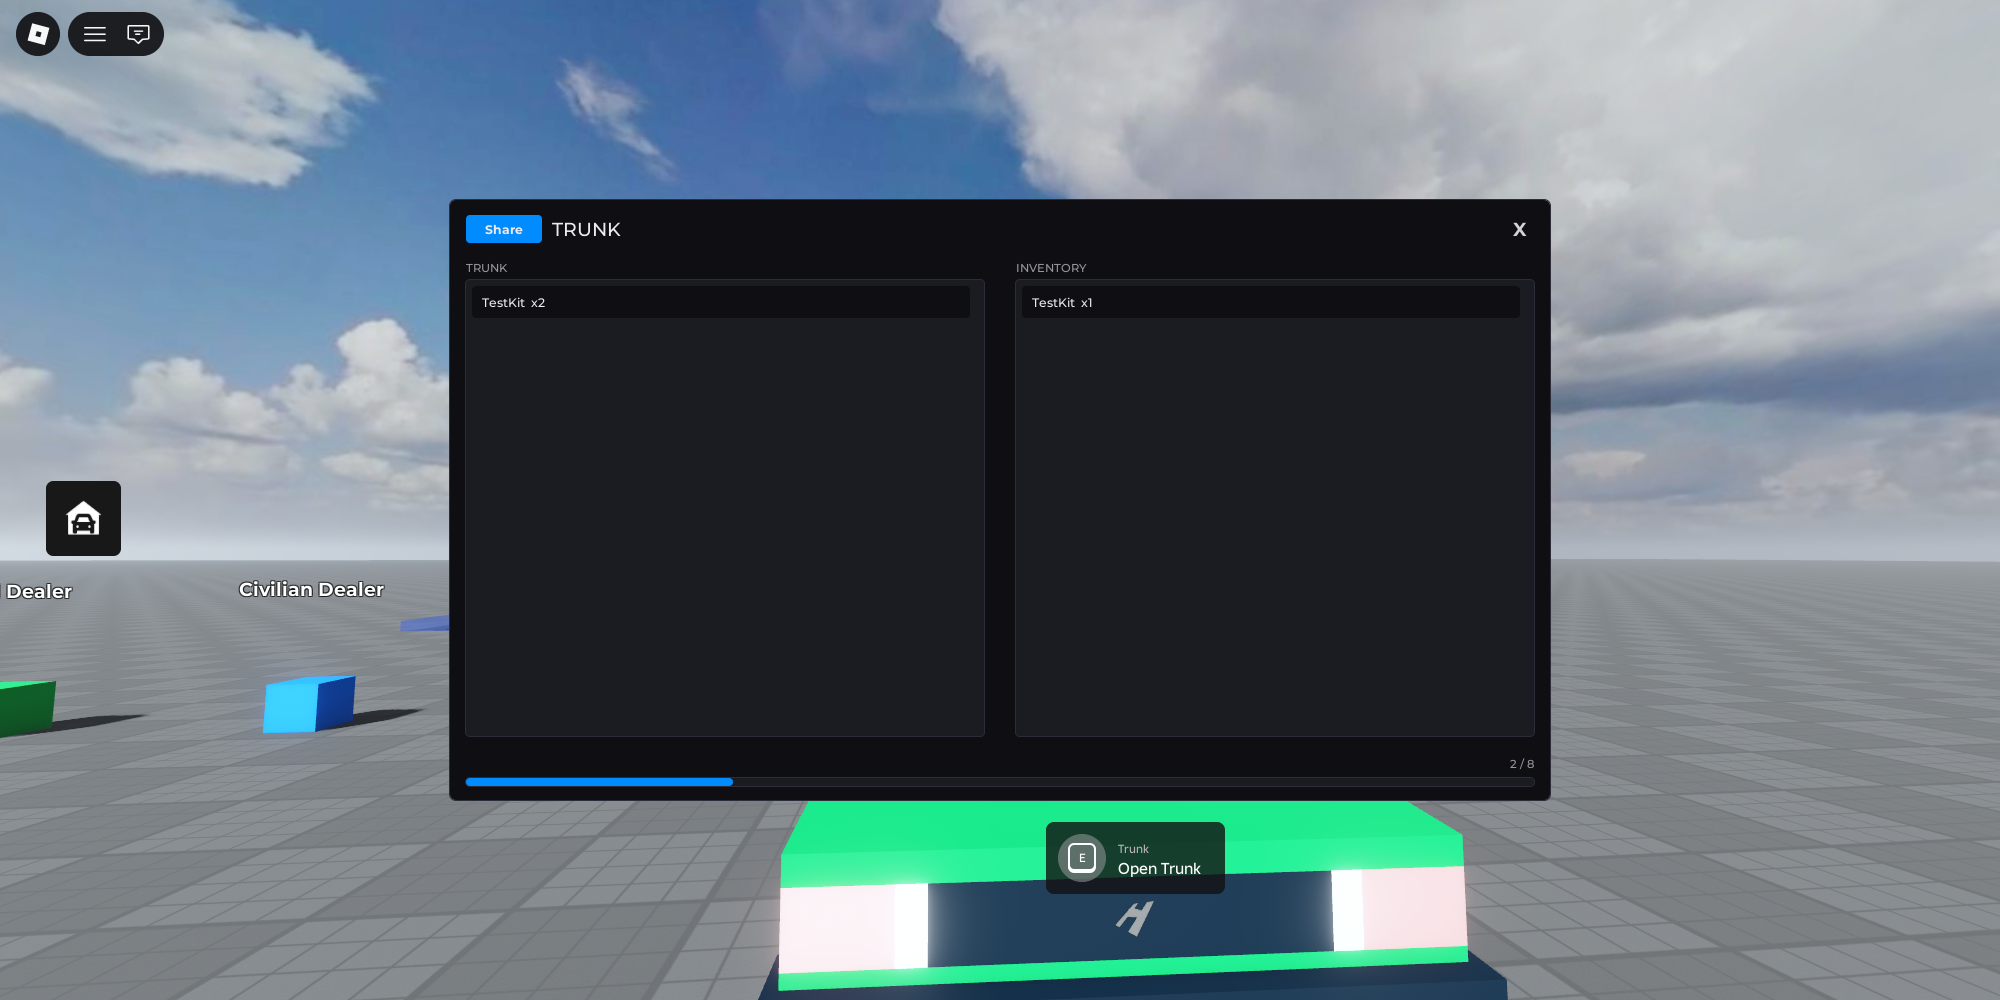Click the INVENTORY section header
This screenshot has width=2000, height=1000.
[x=1051, y=268]
